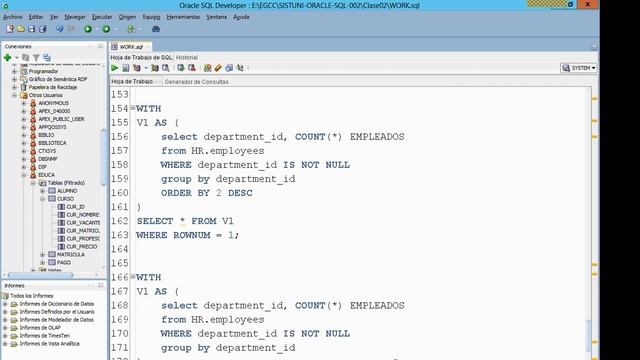The height and width of the screenshot is (360, 640).
Task: Click the New file icon
Action: tap(10, 29)
